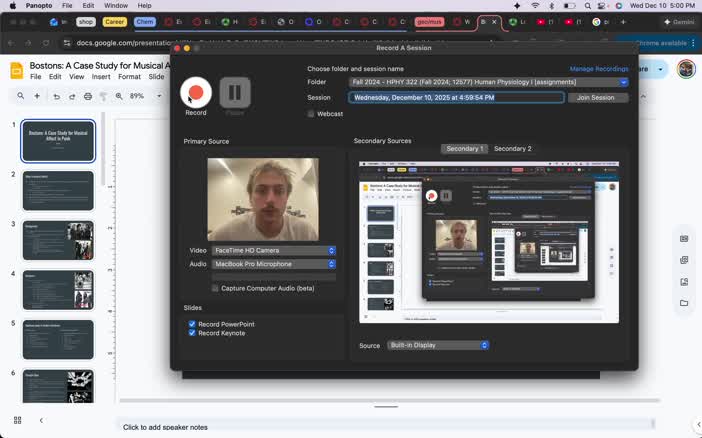Click the print icon in Slides toolbar
This screenshot has height=438, width=702.
coord(88,96)
